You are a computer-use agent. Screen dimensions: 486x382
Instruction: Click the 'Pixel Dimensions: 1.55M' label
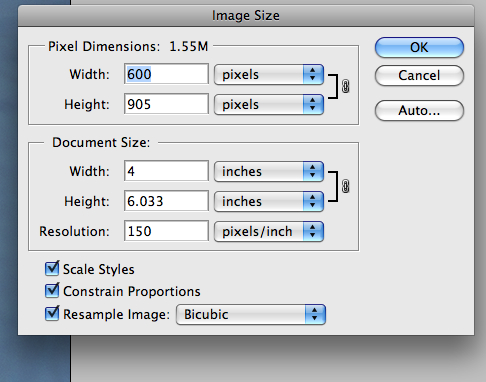coord(128,46)
